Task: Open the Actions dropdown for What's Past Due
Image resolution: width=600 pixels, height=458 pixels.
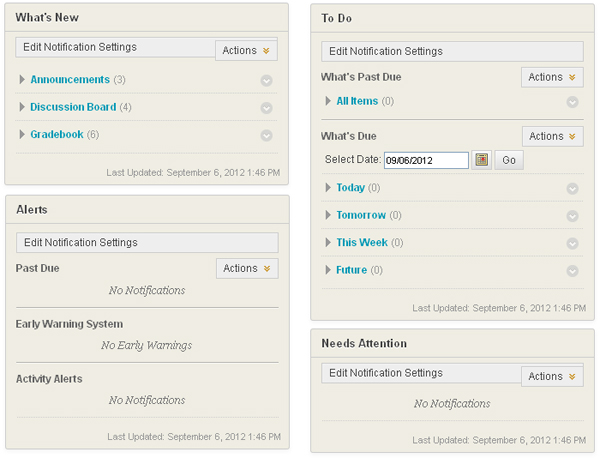Action: tap(552, 77)
